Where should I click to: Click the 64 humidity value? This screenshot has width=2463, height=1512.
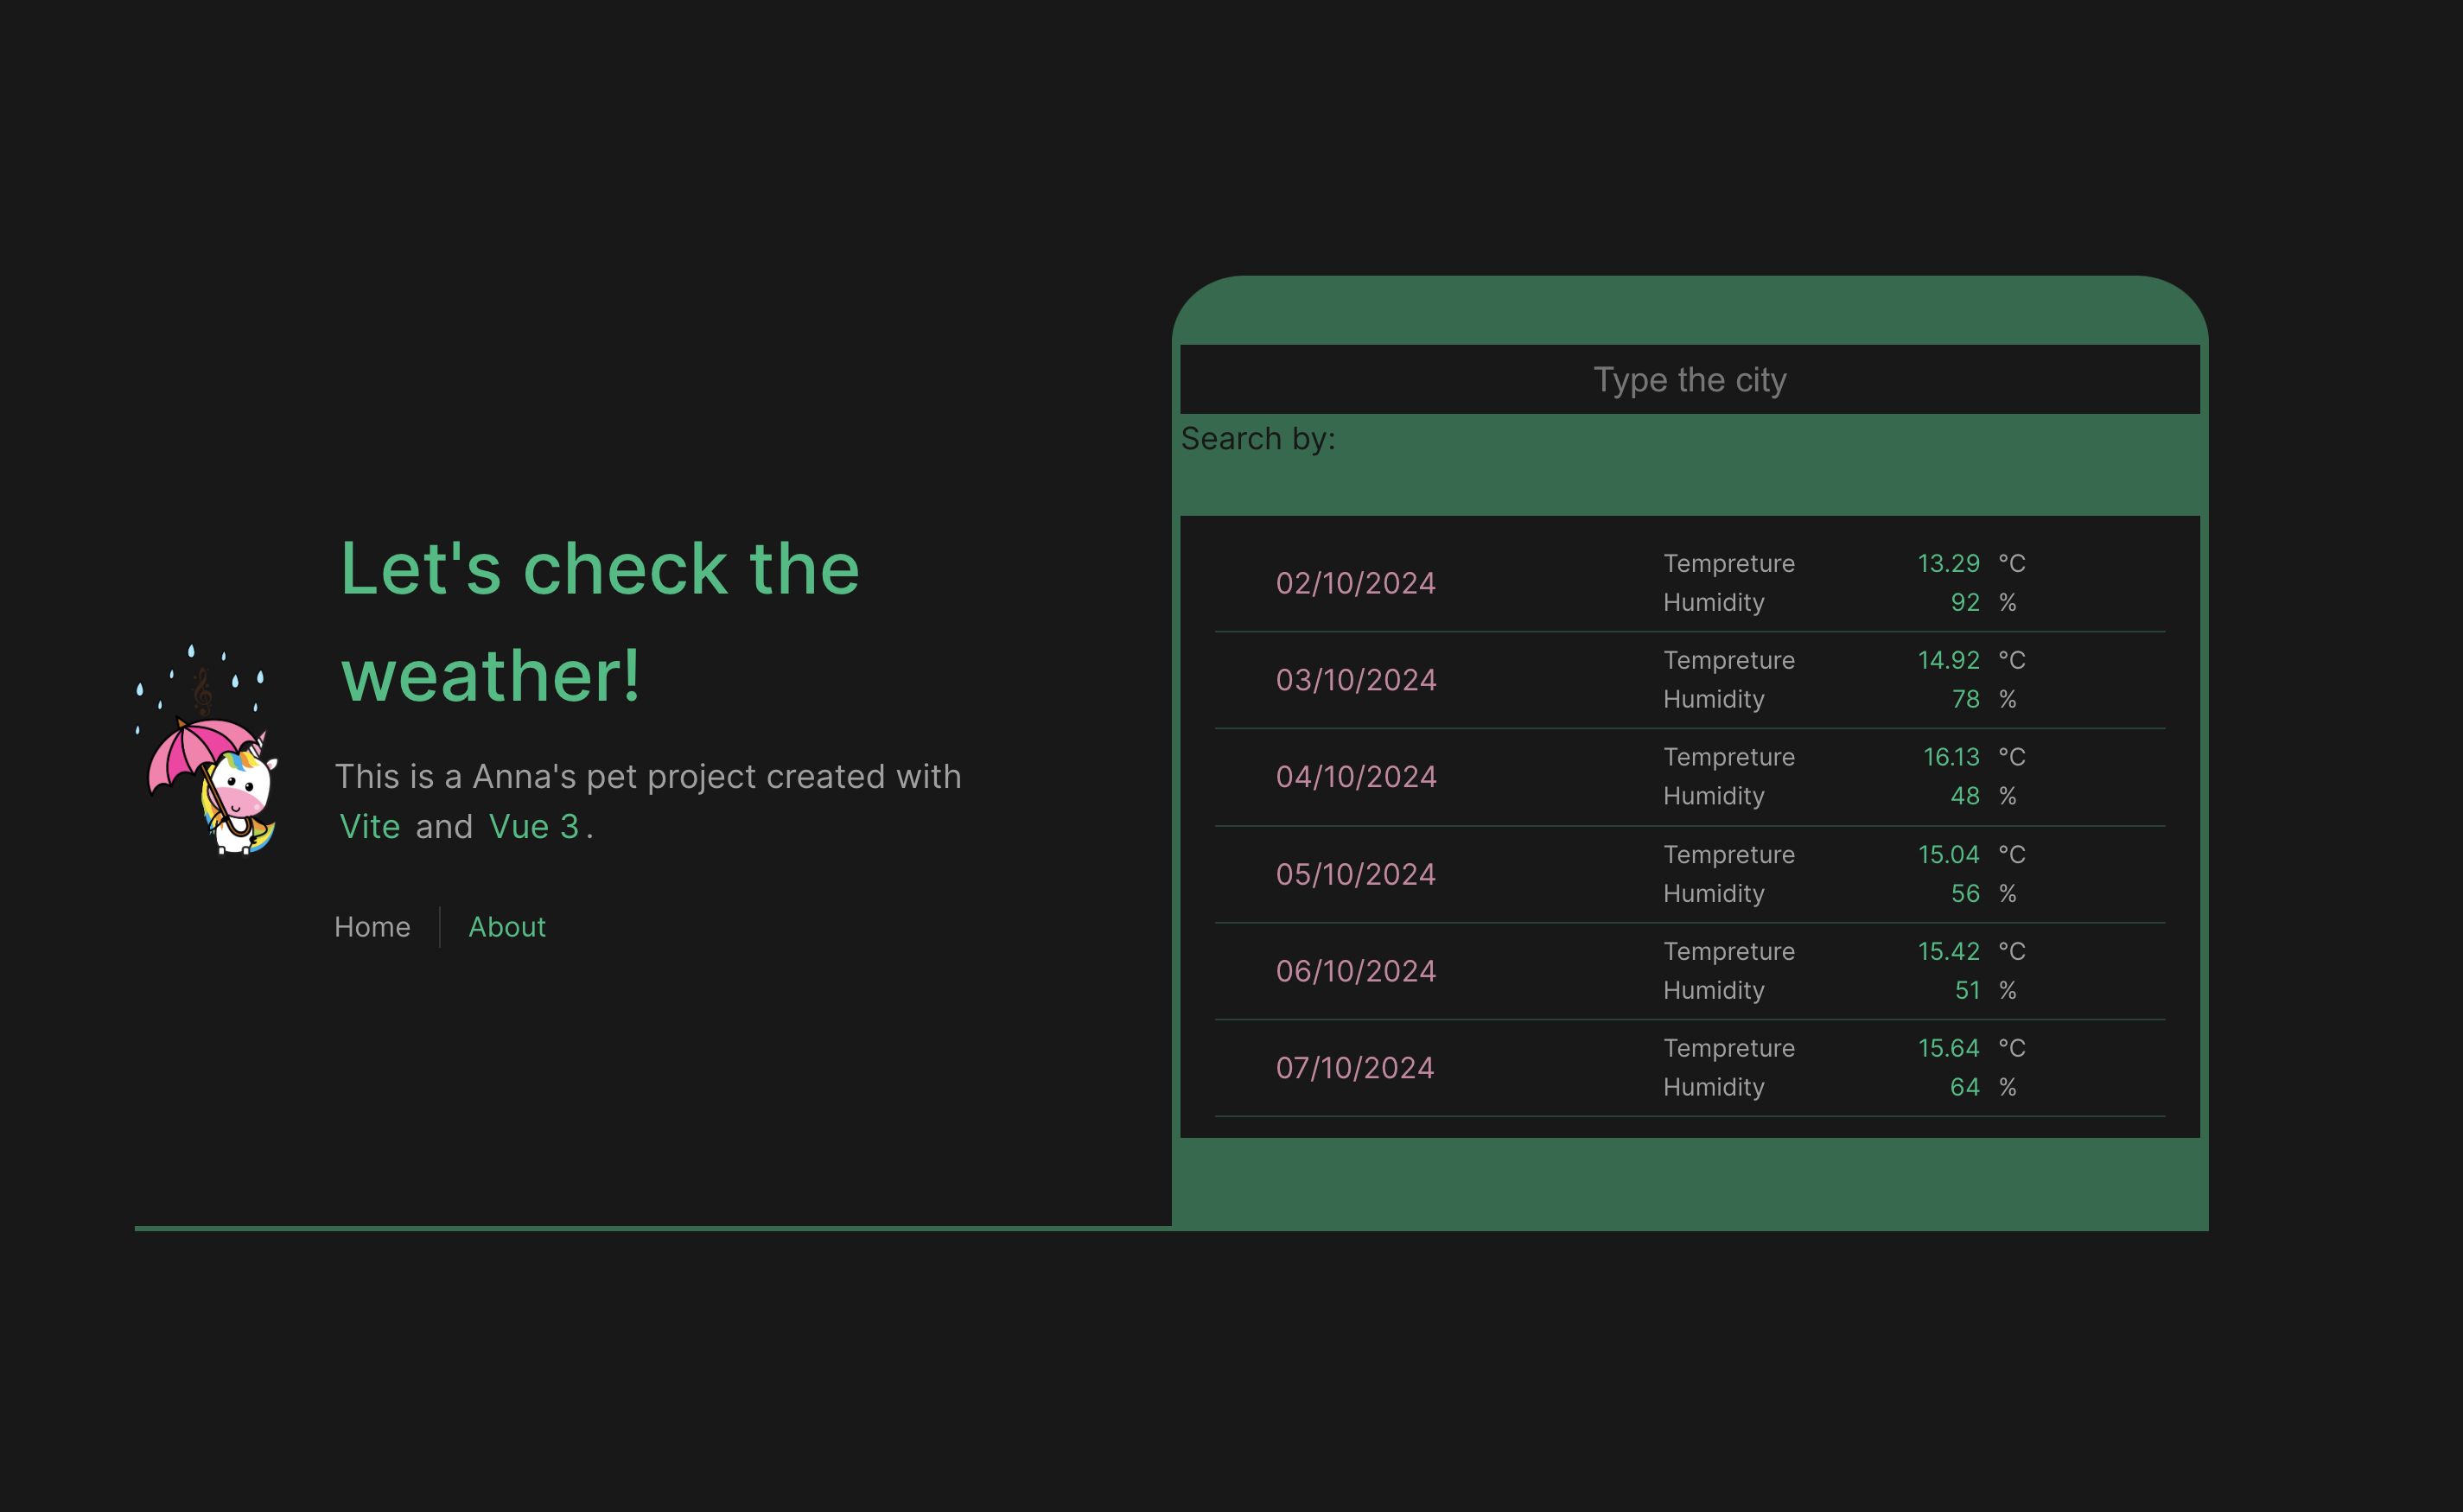1964,1087
